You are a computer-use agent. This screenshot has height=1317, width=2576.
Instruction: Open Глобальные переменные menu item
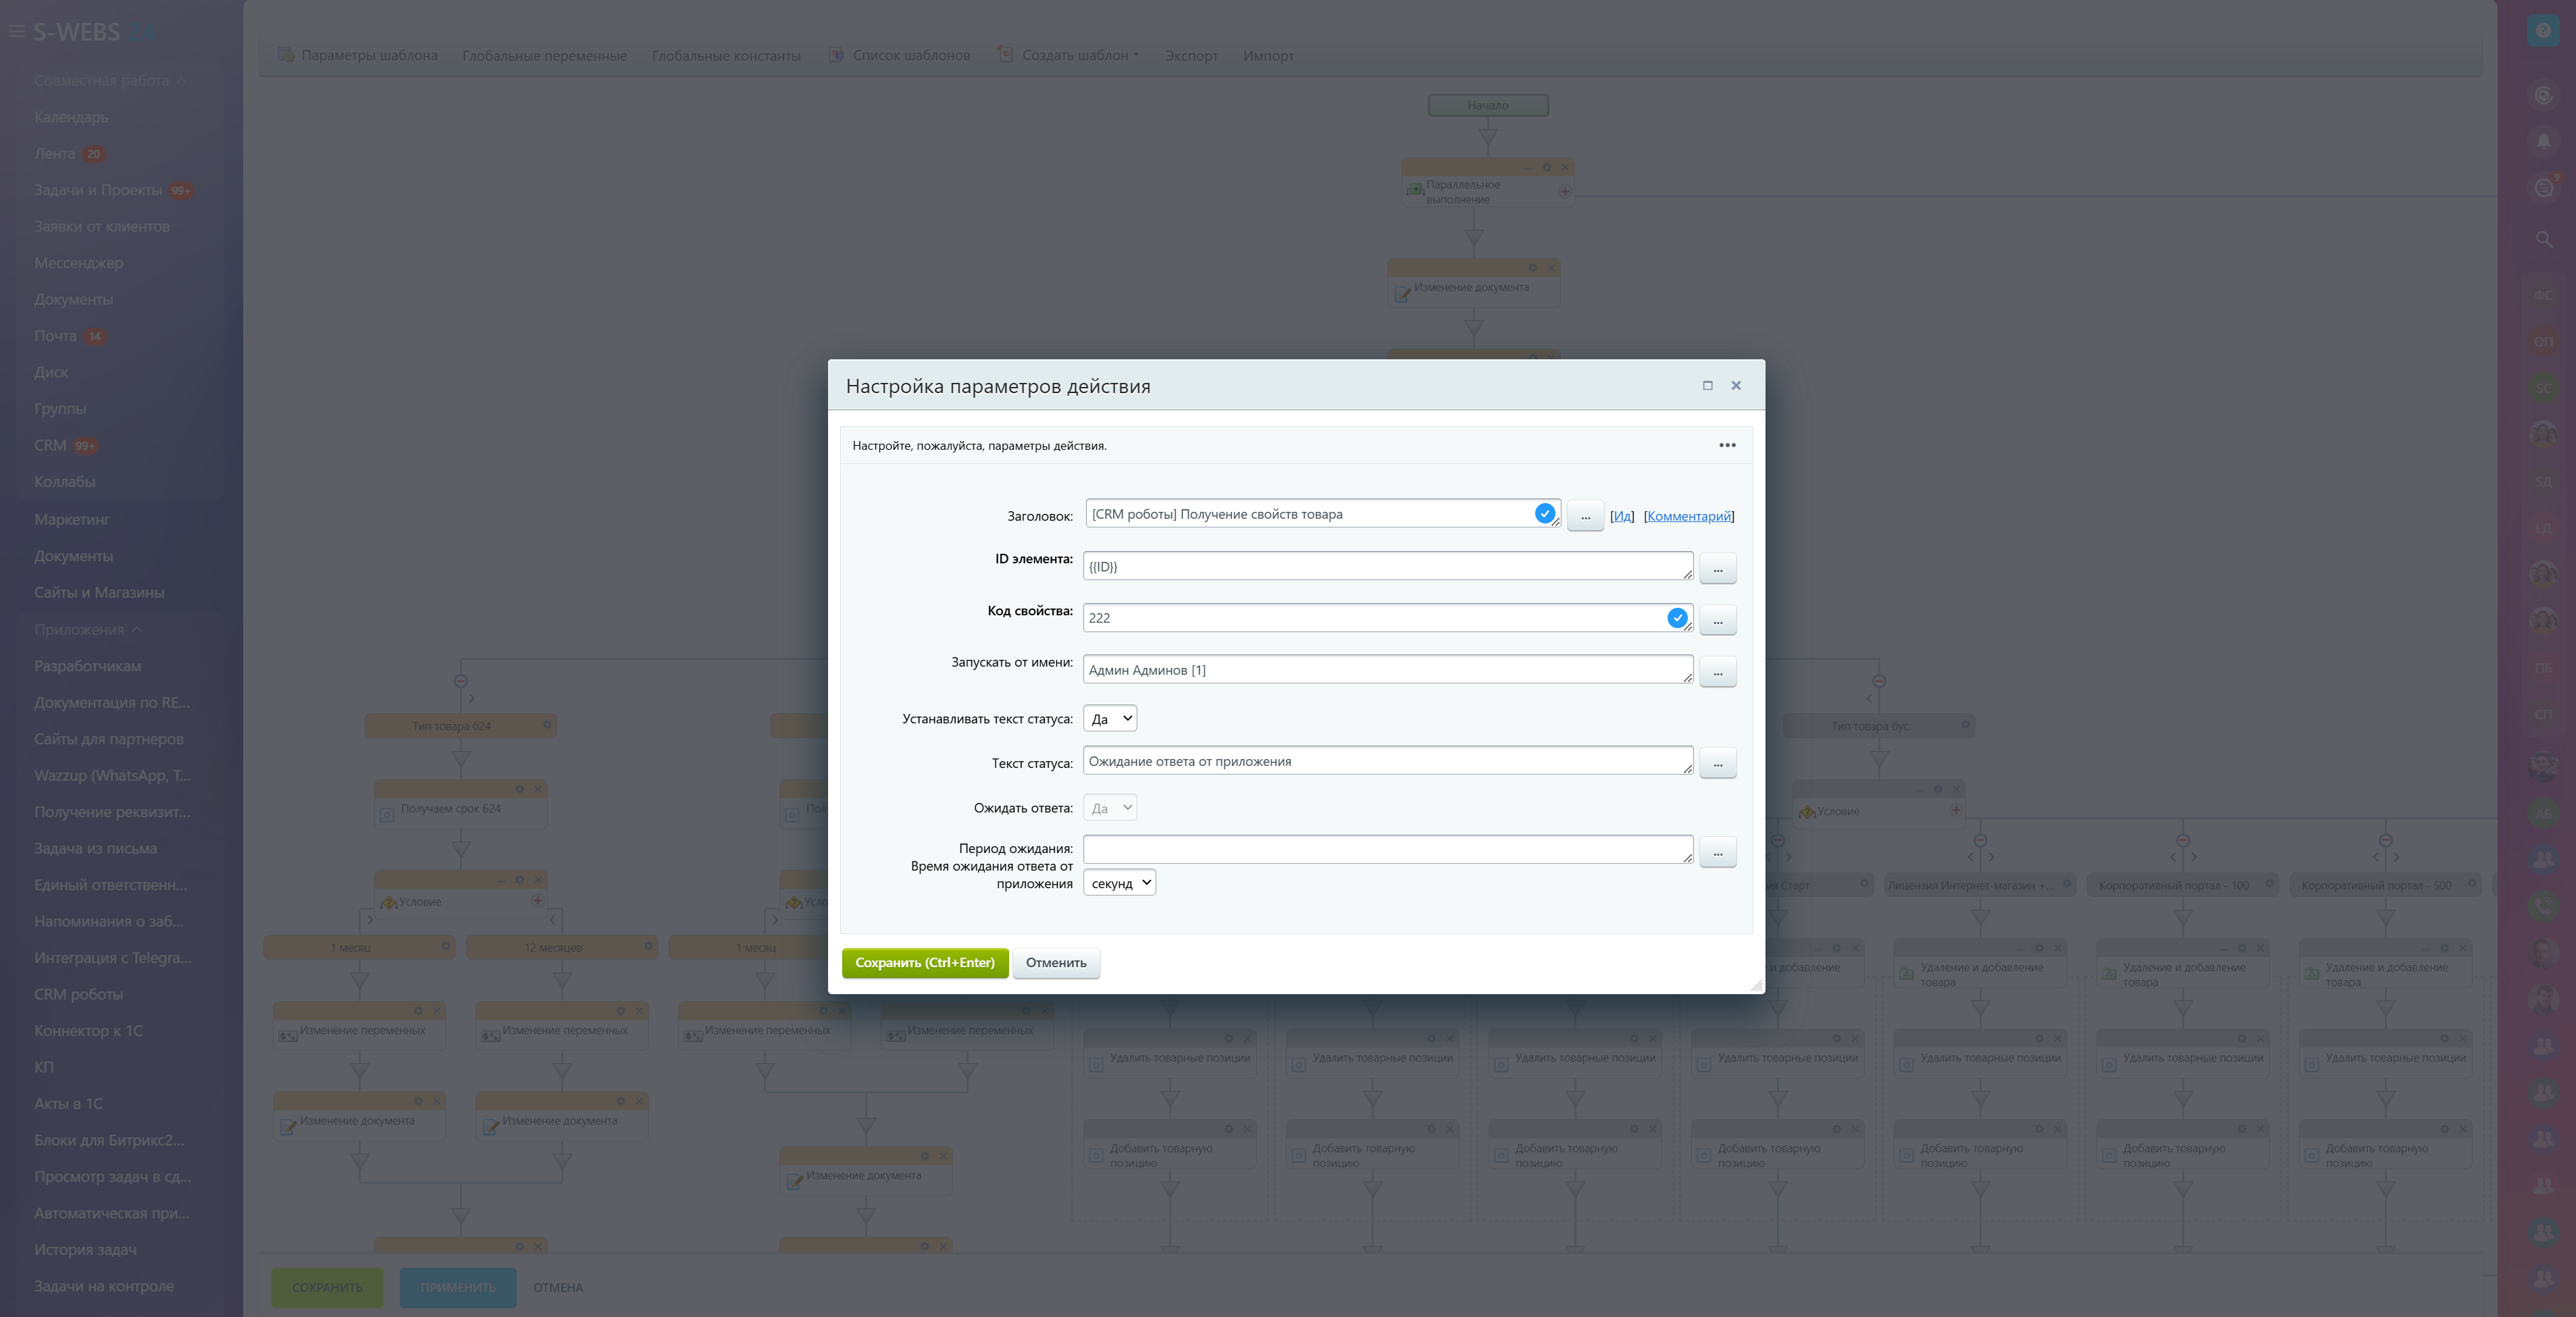click(x=544, y=55)
